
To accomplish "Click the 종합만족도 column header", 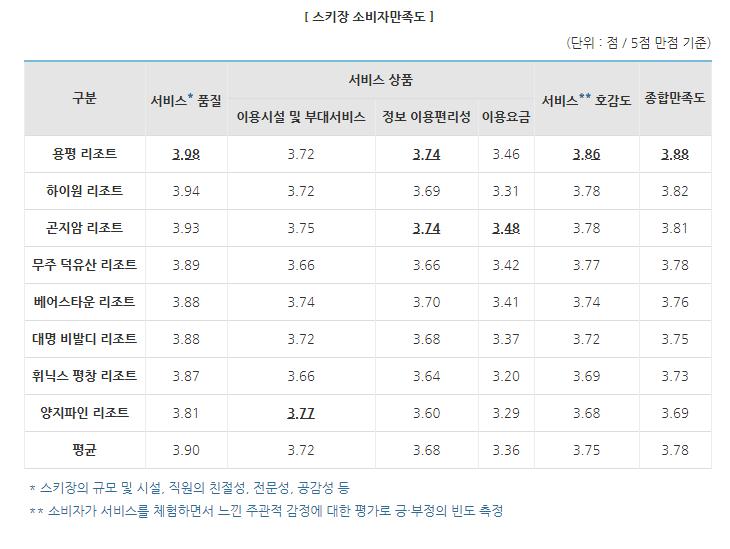I will point(675,98).
